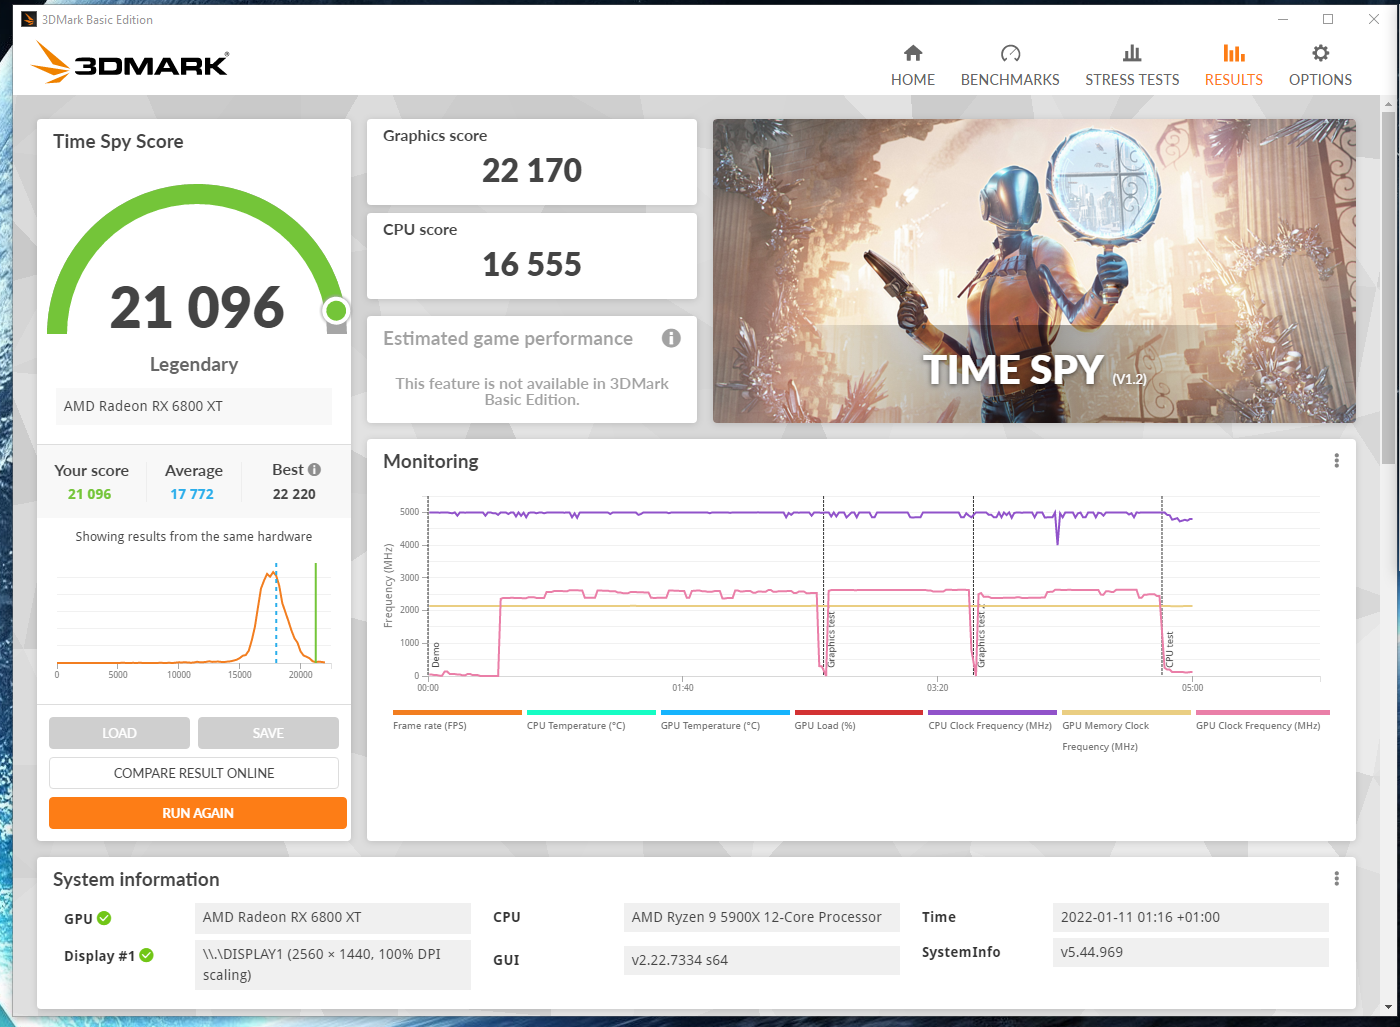Click the green gauge indicator knob
Viewport: 1400px width, 1027px height.
click(x=336, y=311)
